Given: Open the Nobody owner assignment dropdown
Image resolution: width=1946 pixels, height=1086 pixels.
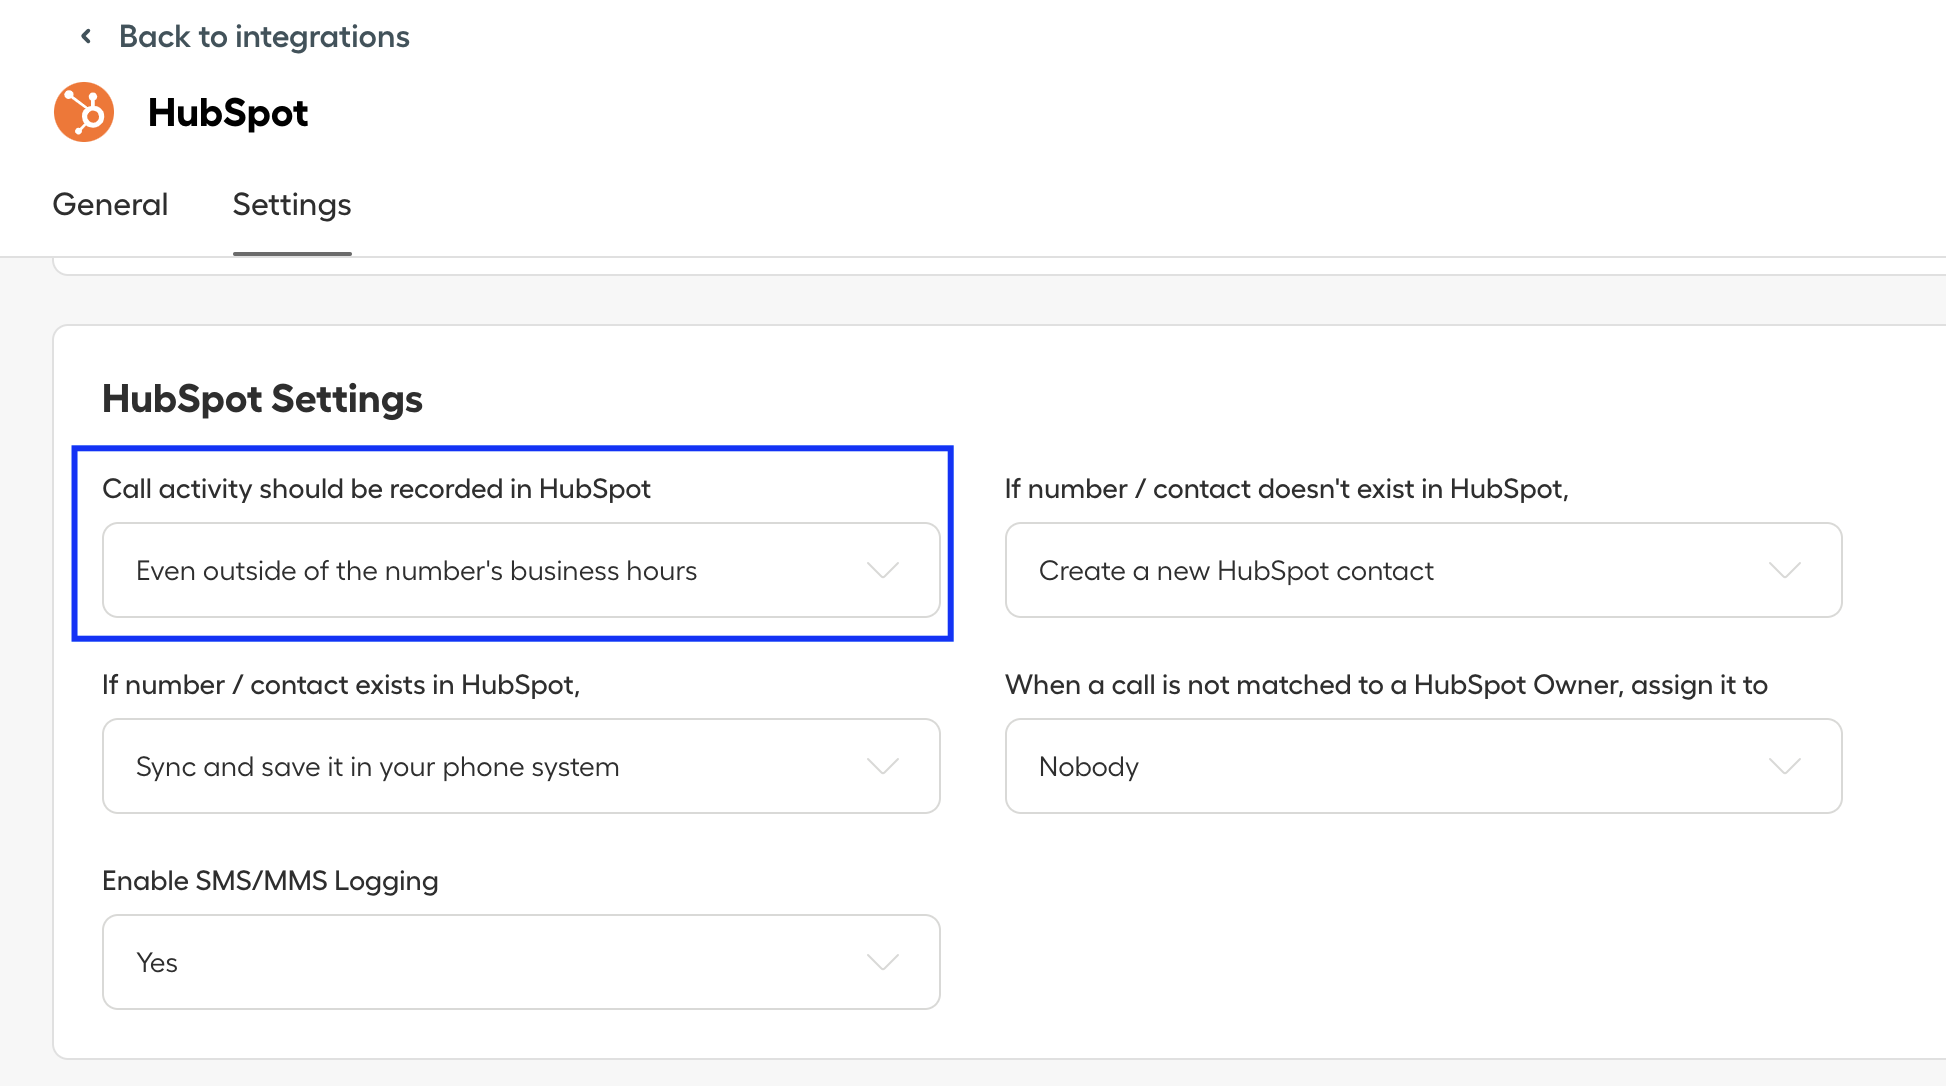Looking at the screenshot, I should point(1423,766).
